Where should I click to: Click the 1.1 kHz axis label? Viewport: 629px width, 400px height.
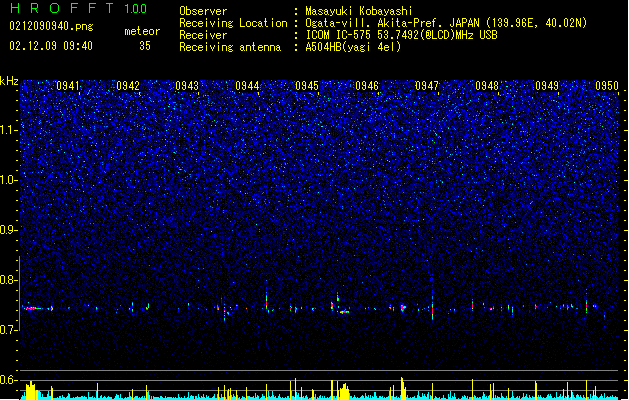(9, 130)
